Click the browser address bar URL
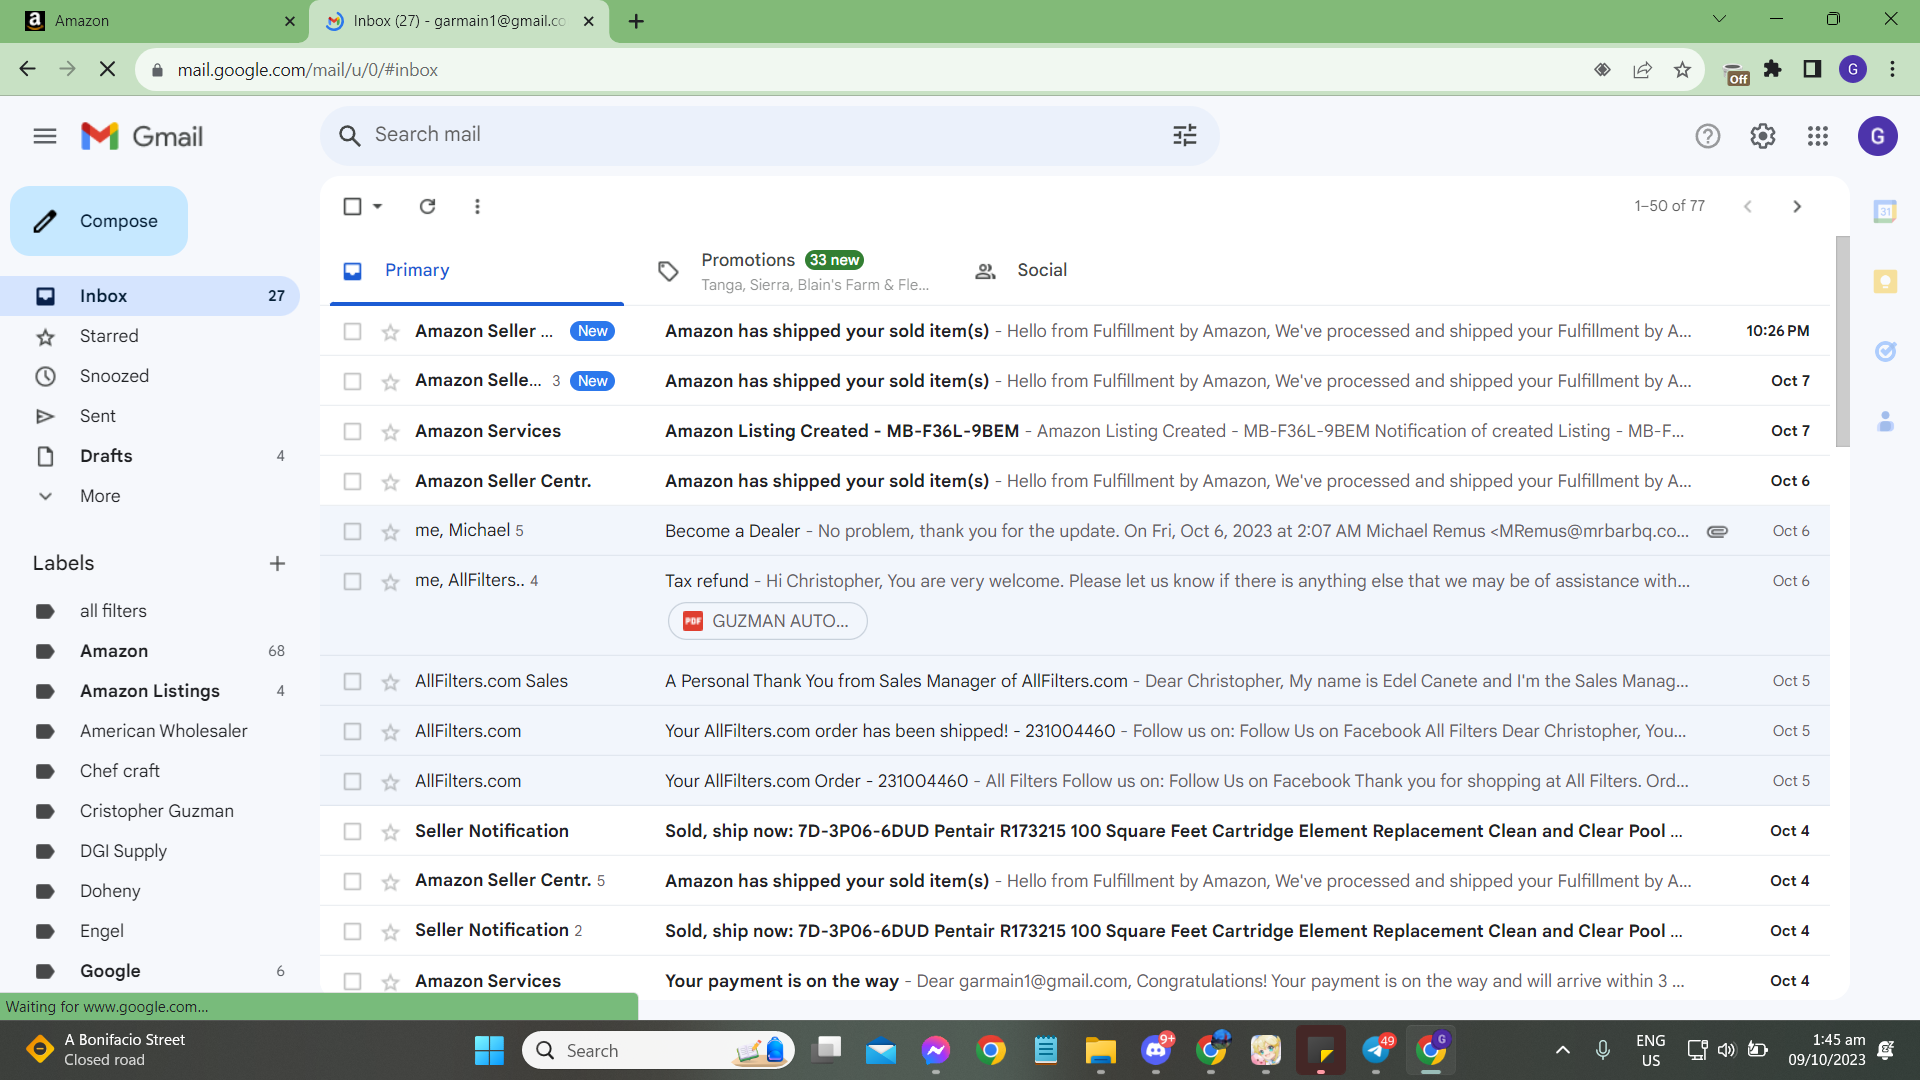The height and width of the screenshot is (1080, 1920). (308, 70)
